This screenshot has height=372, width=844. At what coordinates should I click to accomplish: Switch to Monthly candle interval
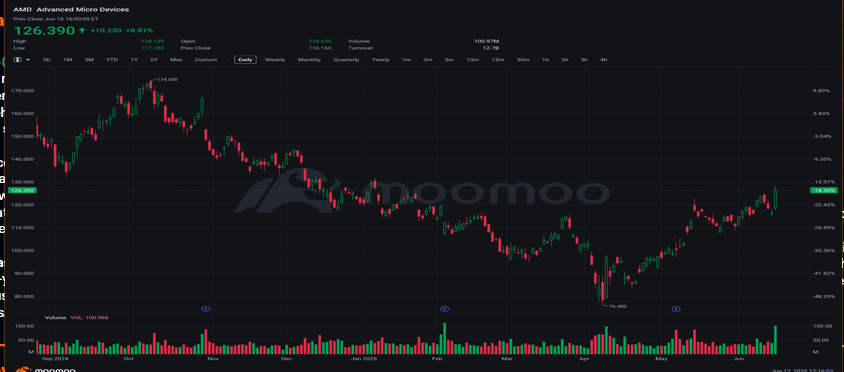310,60
